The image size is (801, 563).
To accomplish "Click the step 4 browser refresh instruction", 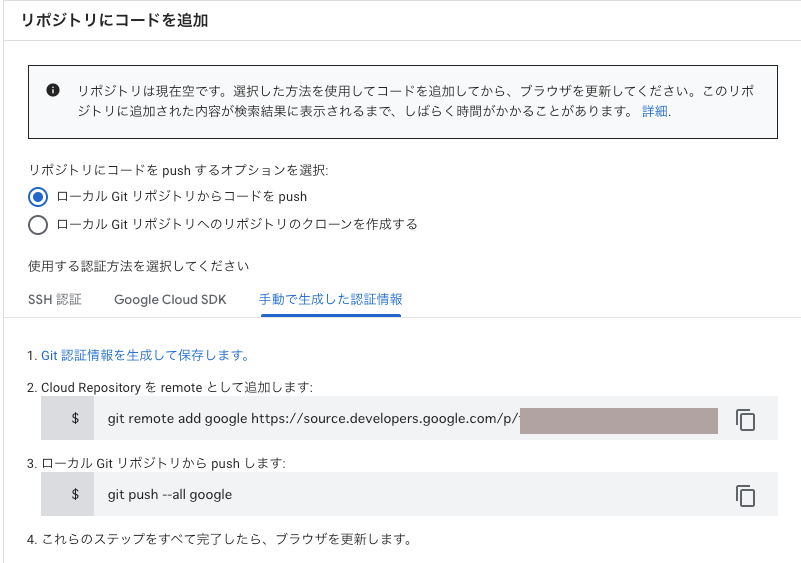I will coord(225,540).
